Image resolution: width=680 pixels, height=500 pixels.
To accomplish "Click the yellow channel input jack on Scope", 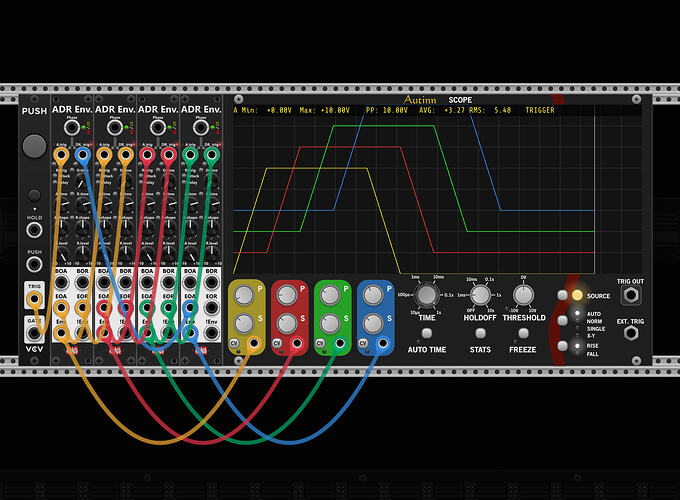I will click(253, 343).
